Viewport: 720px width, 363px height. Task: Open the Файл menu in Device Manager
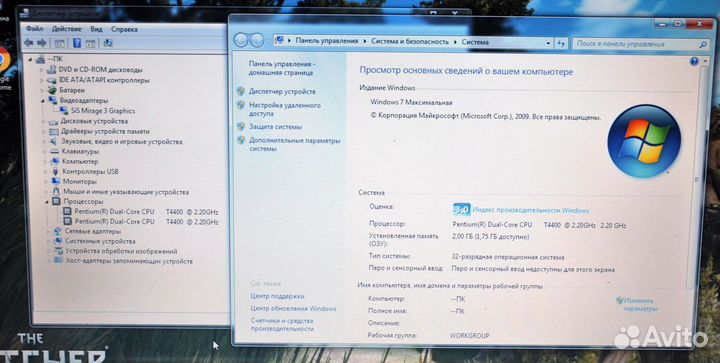pyautogui.click(x=34, y=28)
